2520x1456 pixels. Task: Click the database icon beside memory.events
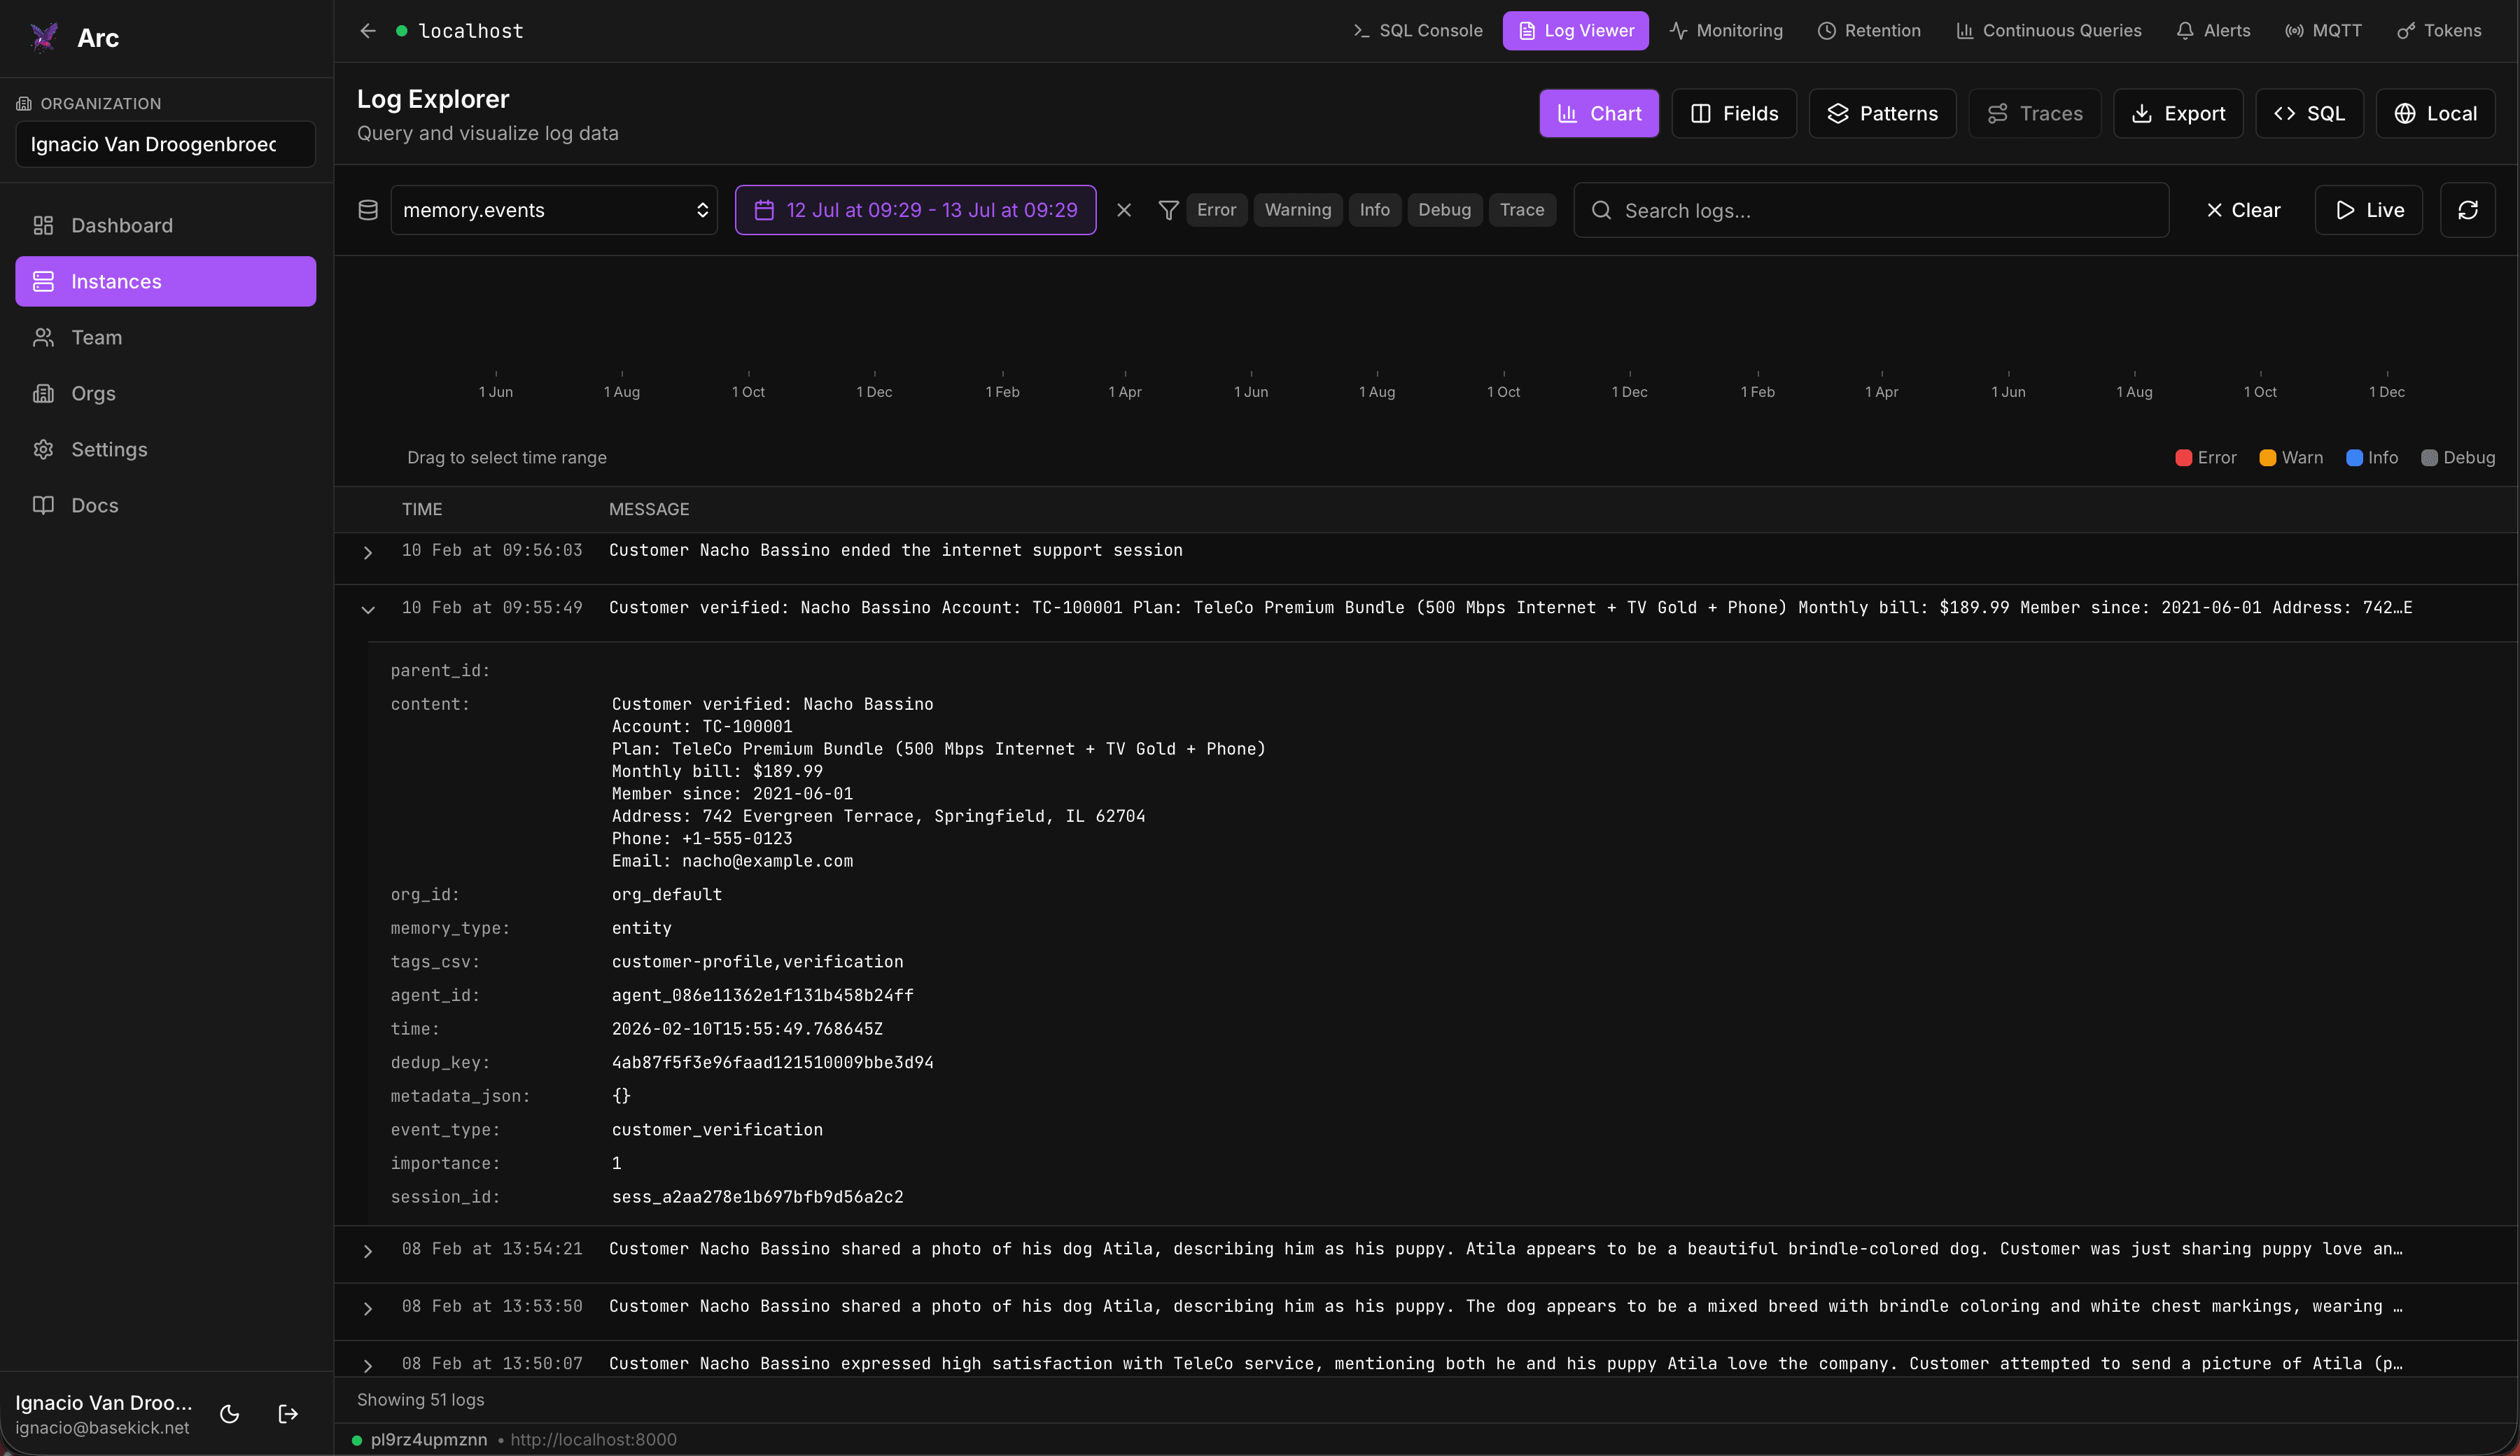point(368,210)
